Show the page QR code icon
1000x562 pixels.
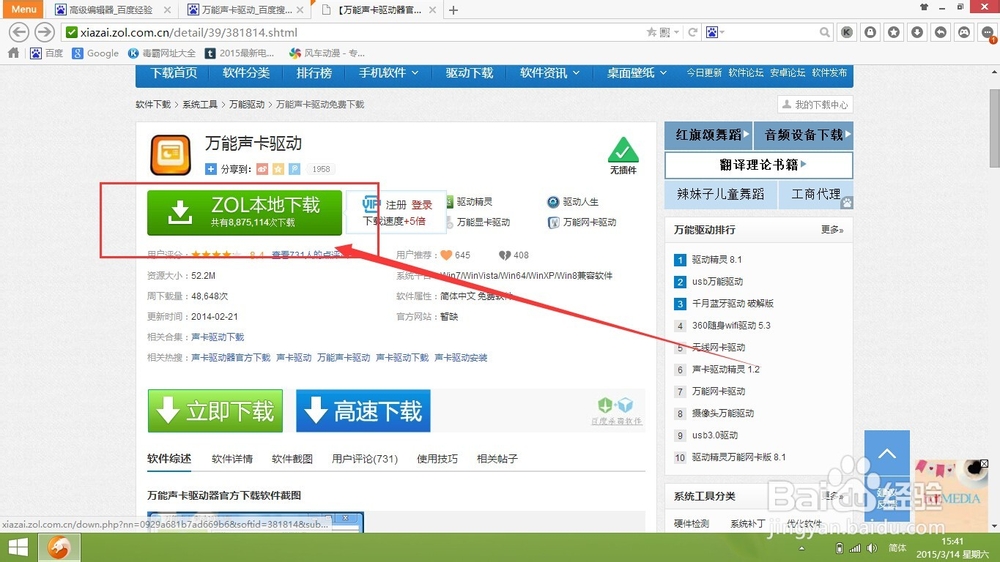(665, 32)
